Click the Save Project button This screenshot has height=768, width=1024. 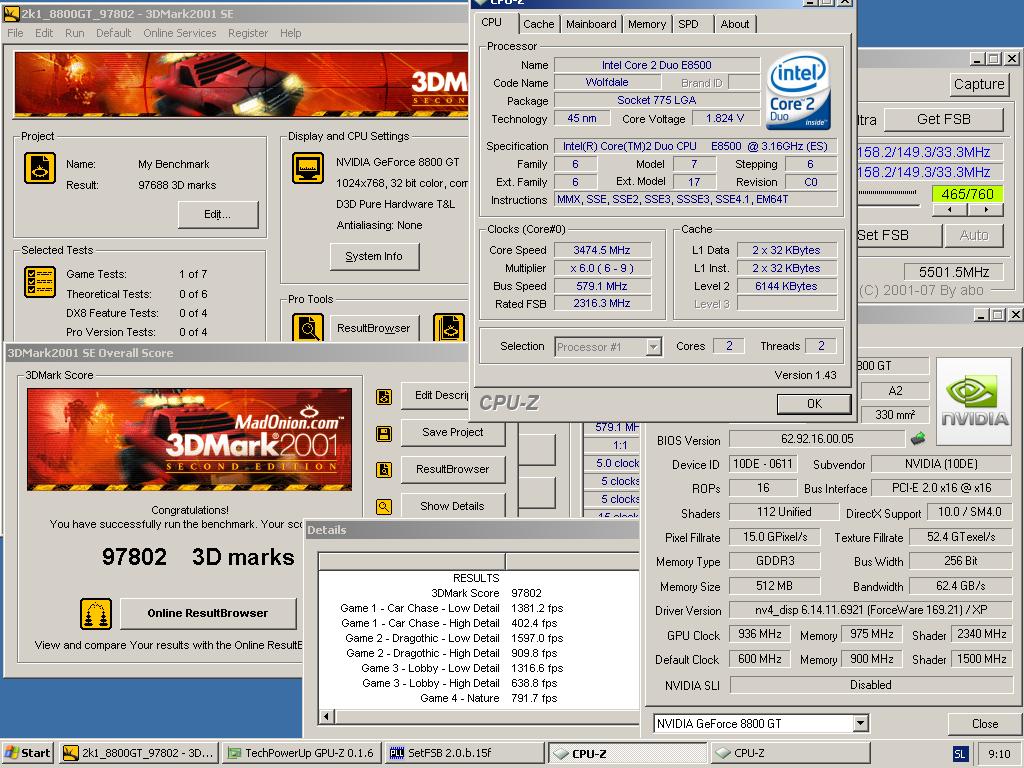click(x=453, y=432)
